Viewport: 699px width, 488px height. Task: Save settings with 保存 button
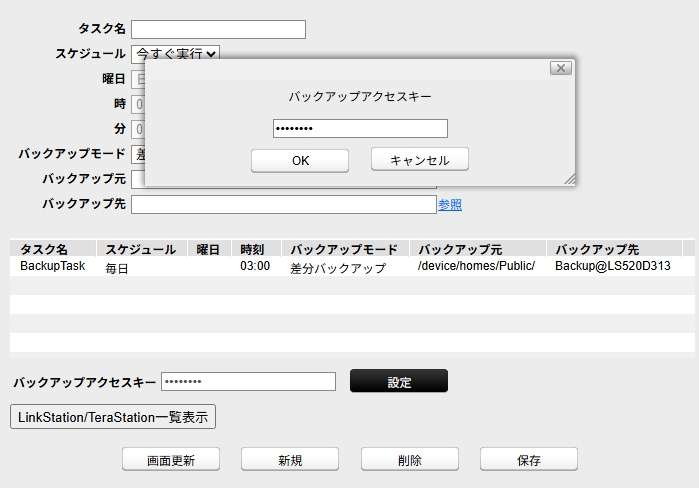[529, 460]
